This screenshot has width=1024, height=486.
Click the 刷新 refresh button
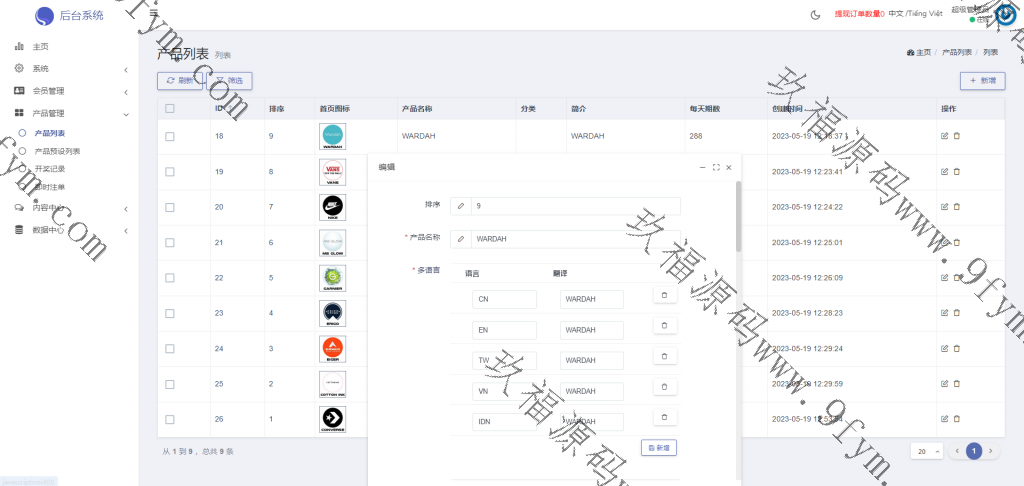(180, 80)
